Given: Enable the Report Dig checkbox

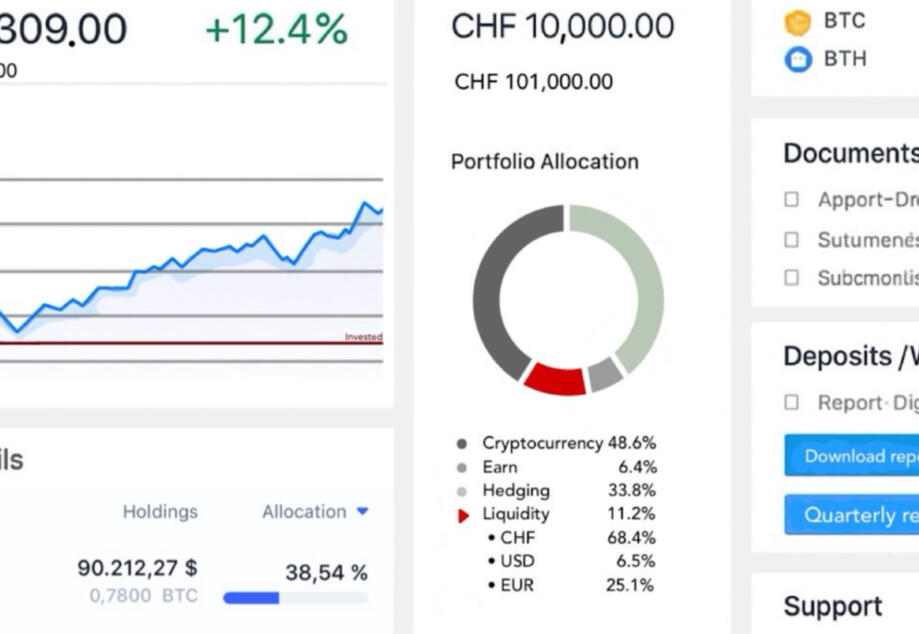Looking at the screenshot, I should tap(792, 402).
